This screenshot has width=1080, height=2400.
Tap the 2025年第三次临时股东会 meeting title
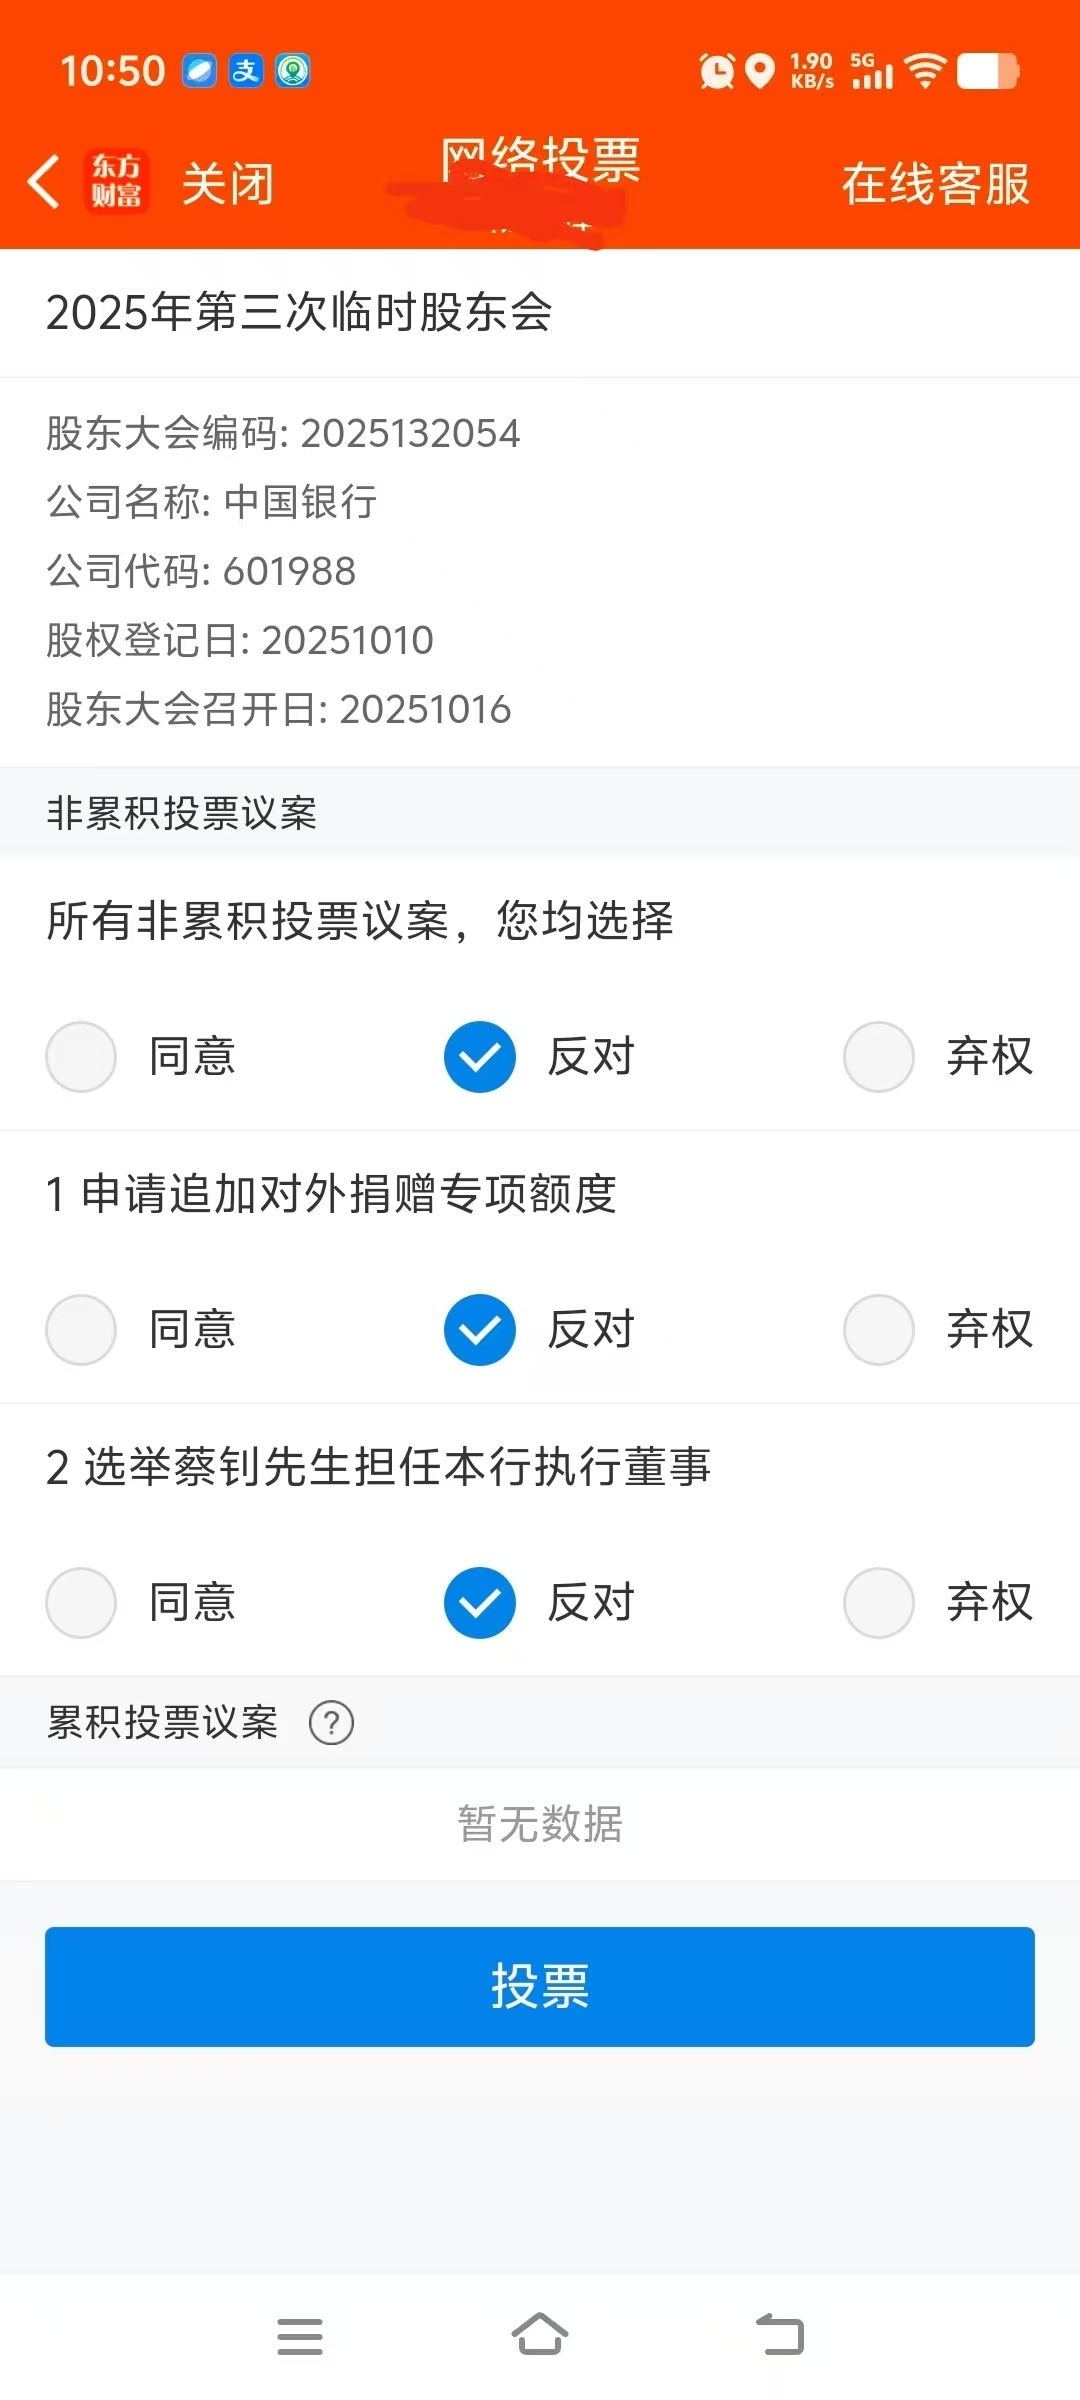[x=299, y=312]
